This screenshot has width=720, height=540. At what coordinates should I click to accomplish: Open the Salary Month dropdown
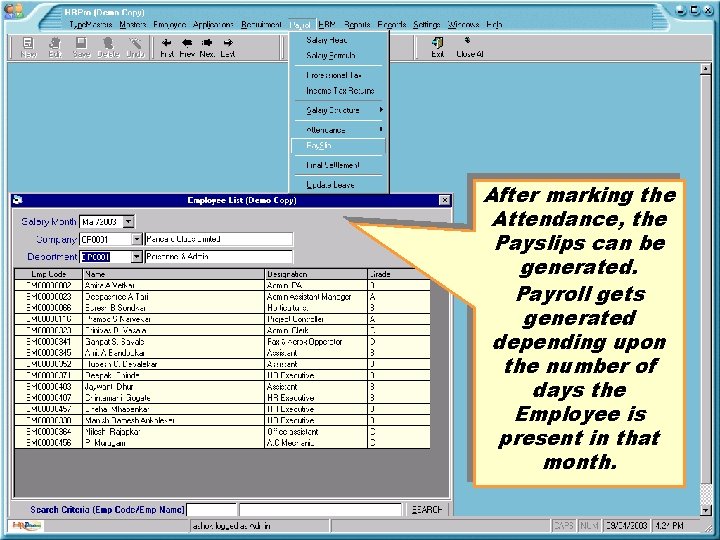[129, 222]
